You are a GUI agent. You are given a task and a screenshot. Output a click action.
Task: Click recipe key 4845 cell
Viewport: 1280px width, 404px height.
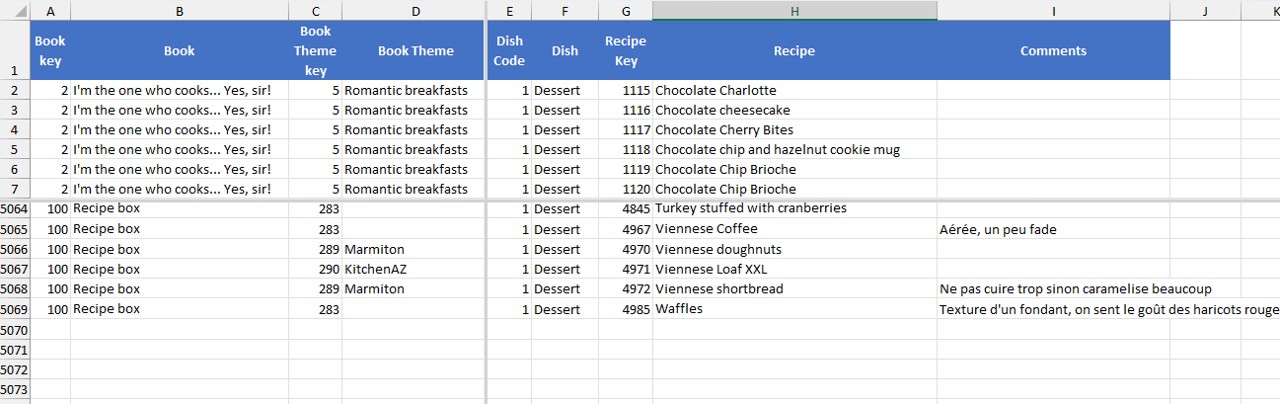click(626, 209)
